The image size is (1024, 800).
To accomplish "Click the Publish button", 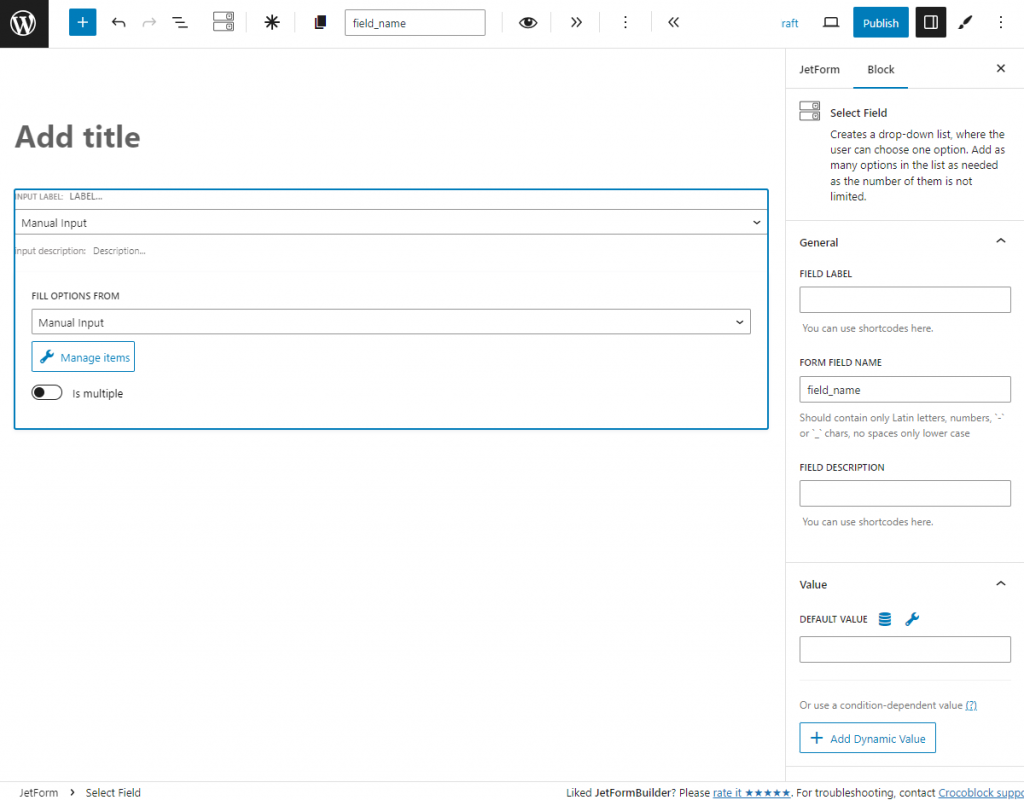I will click(880, 21).
